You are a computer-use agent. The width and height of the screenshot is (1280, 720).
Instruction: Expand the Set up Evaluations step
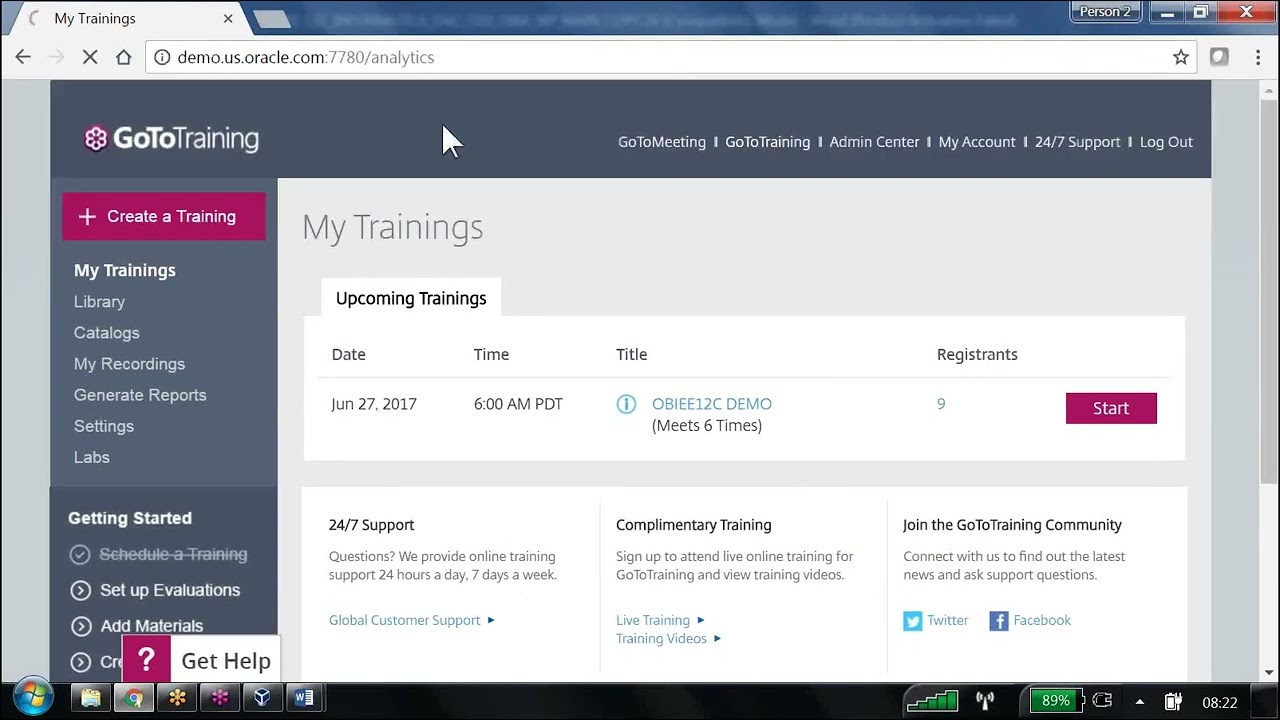click(155, 590)
